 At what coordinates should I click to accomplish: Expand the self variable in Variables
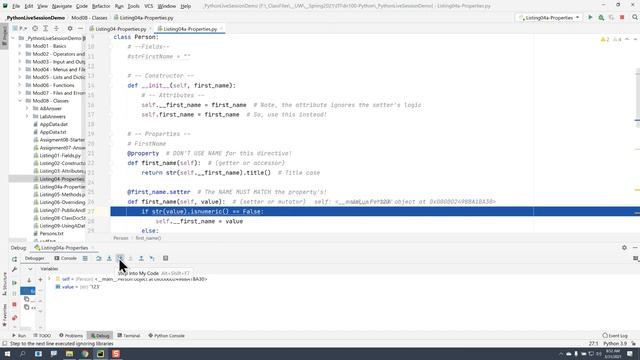pos(49,279)
